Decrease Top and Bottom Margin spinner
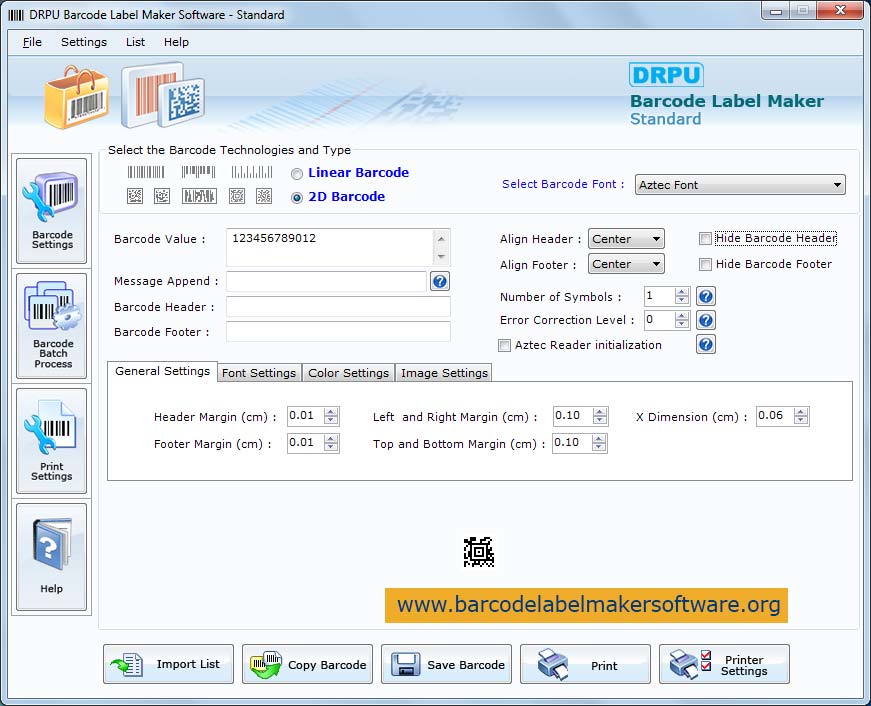The image size is (871, 706). pyautogui.click(x=598, y=447)
